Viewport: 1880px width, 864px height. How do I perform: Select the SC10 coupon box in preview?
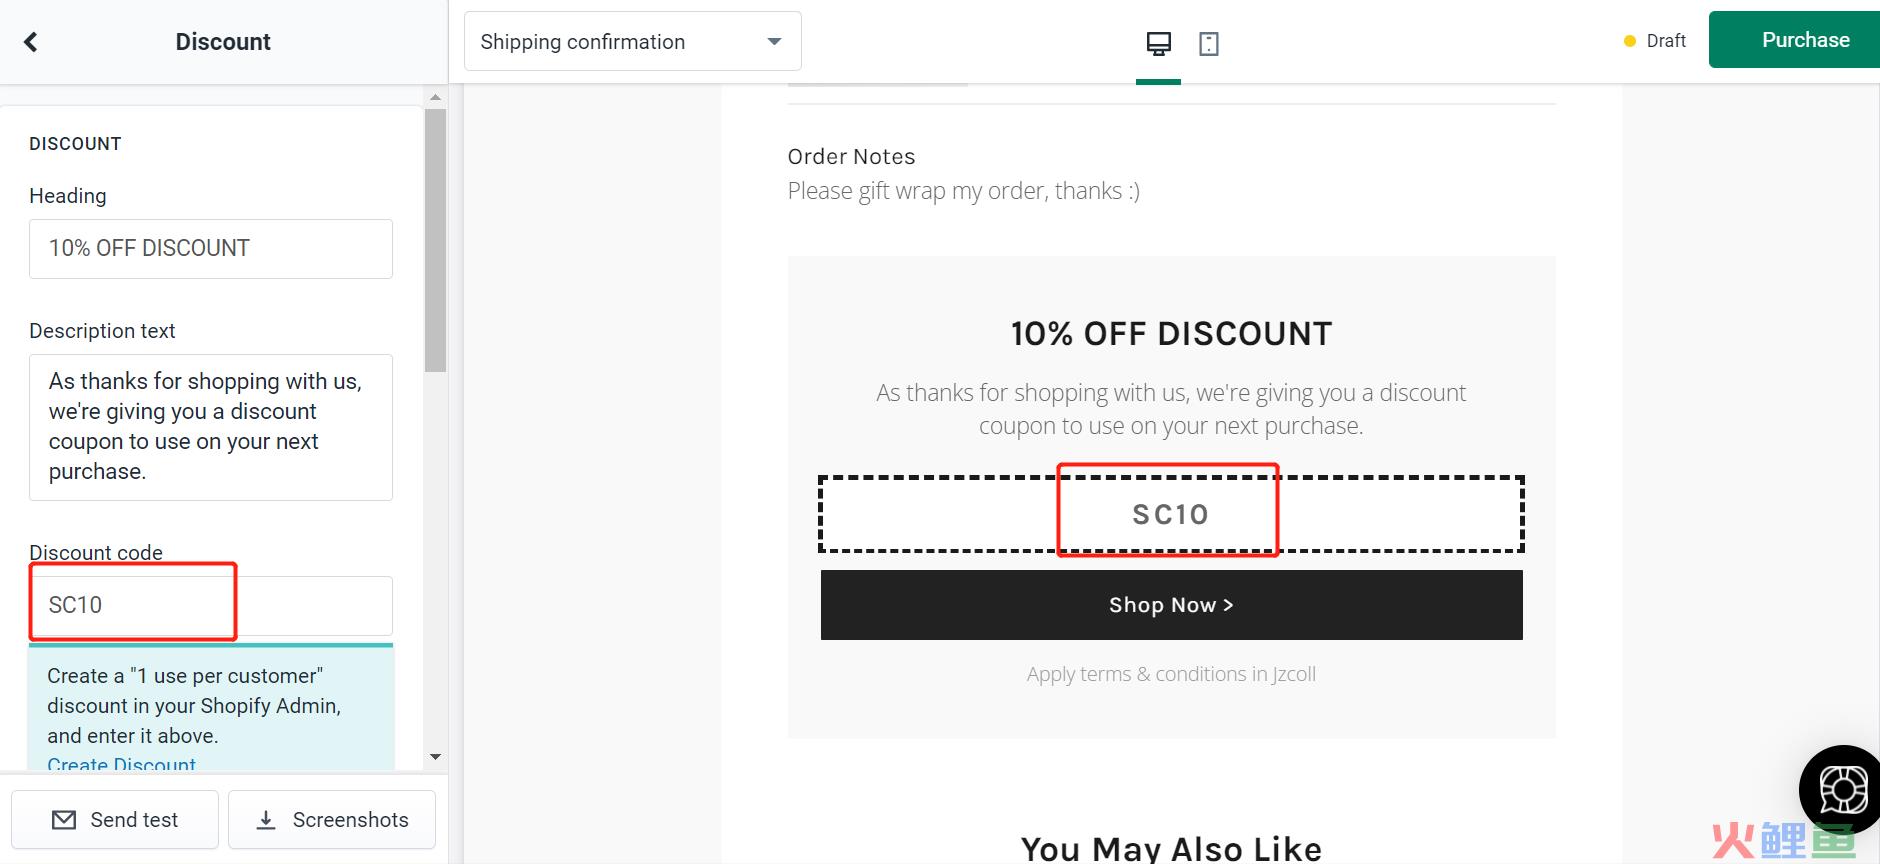pos(1171,514)
